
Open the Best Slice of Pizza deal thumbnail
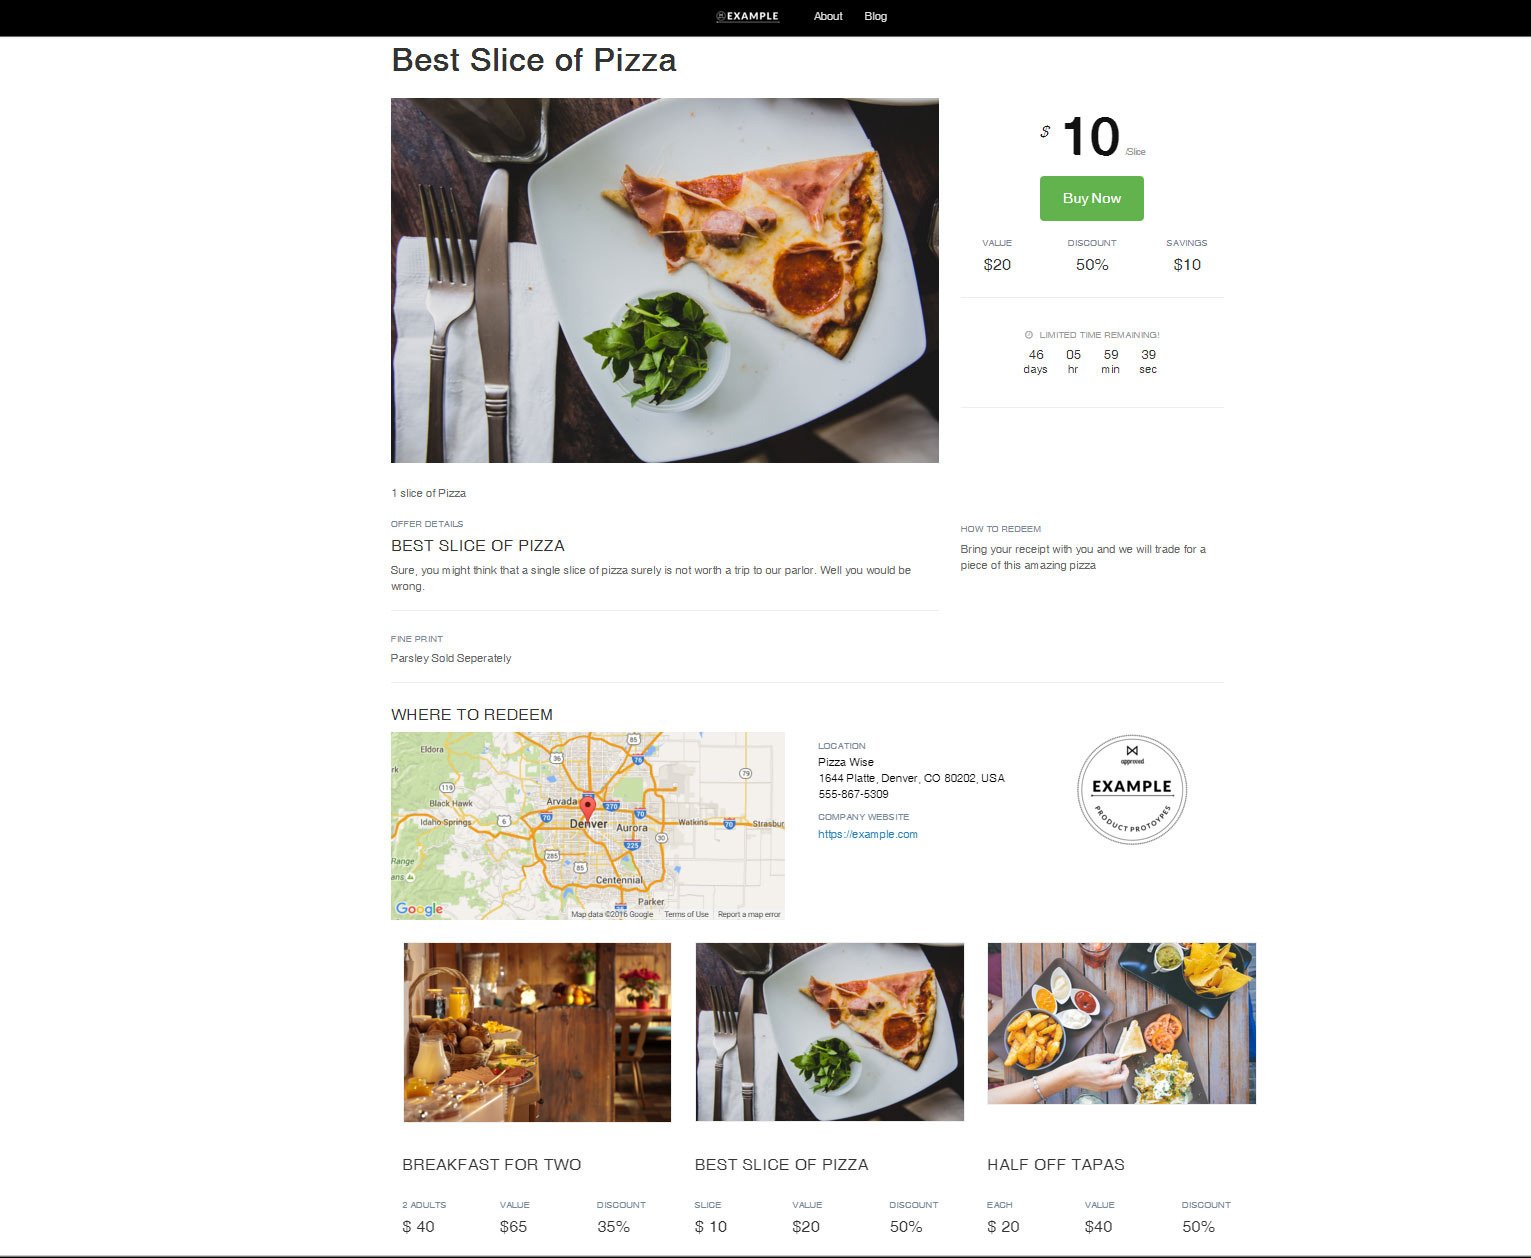(x=829, y=1032)
